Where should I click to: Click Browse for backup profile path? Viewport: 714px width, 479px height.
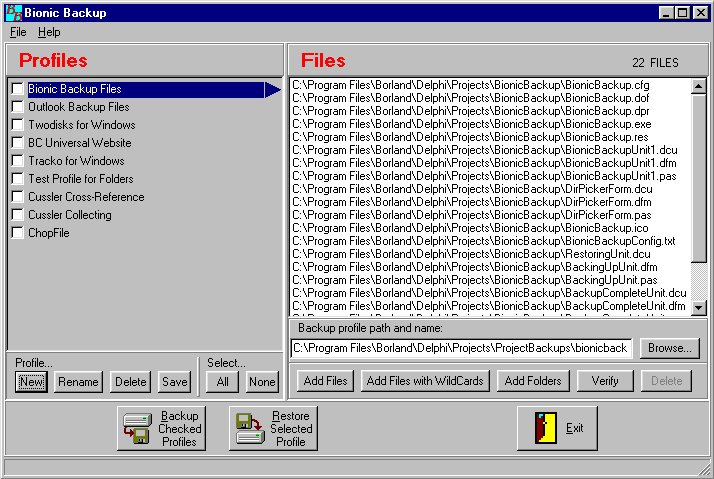coord(669,348)
